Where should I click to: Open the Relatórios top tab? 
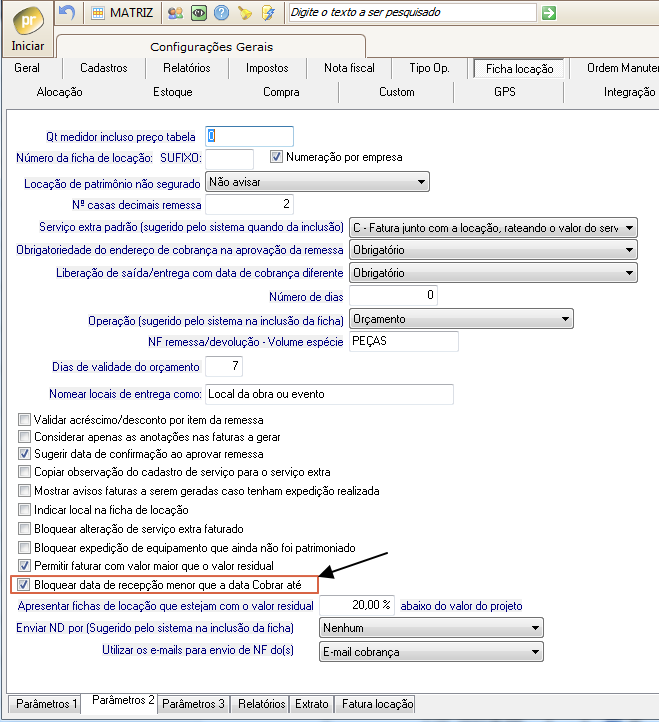click(187, 68)
